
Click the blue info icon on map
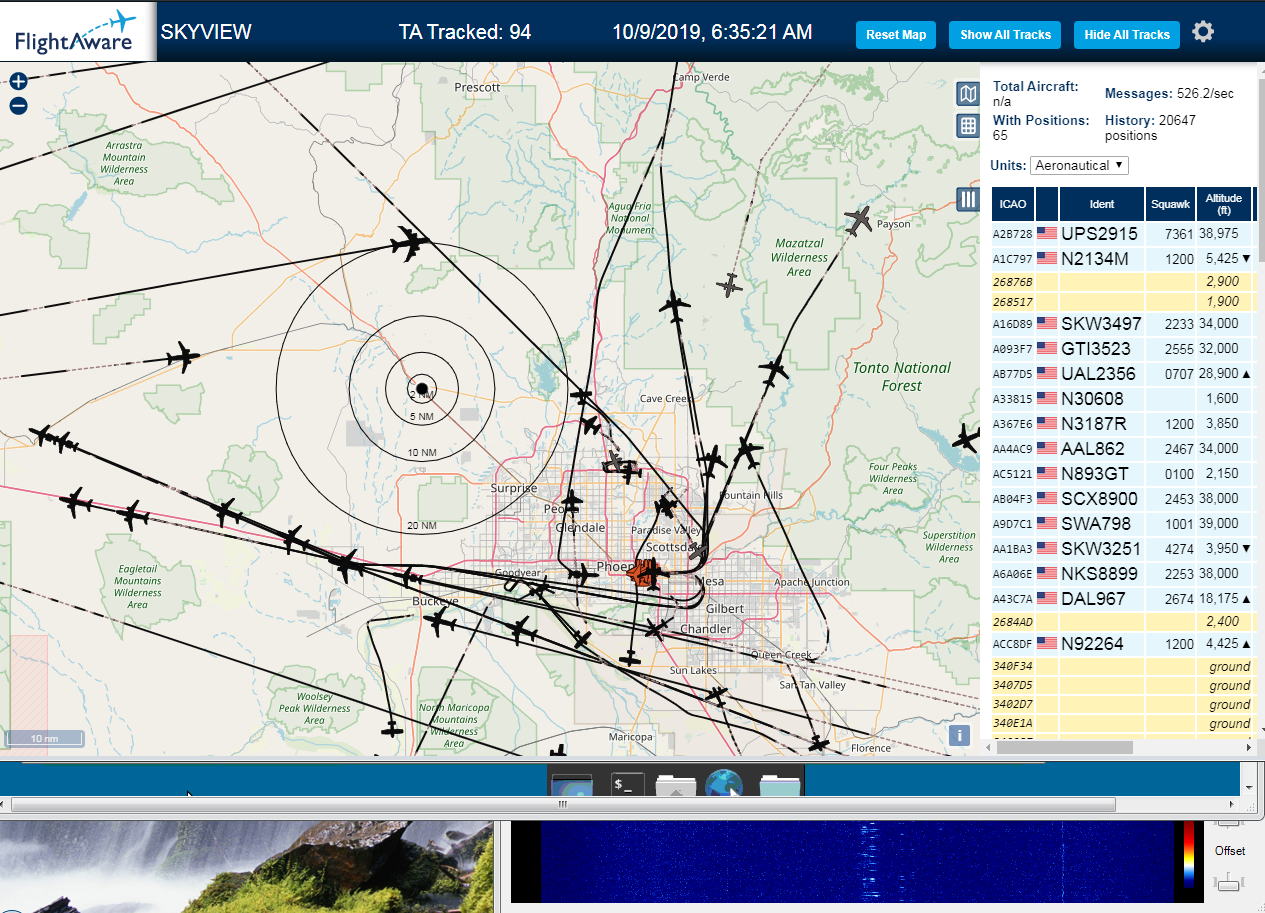coord(959,735)
